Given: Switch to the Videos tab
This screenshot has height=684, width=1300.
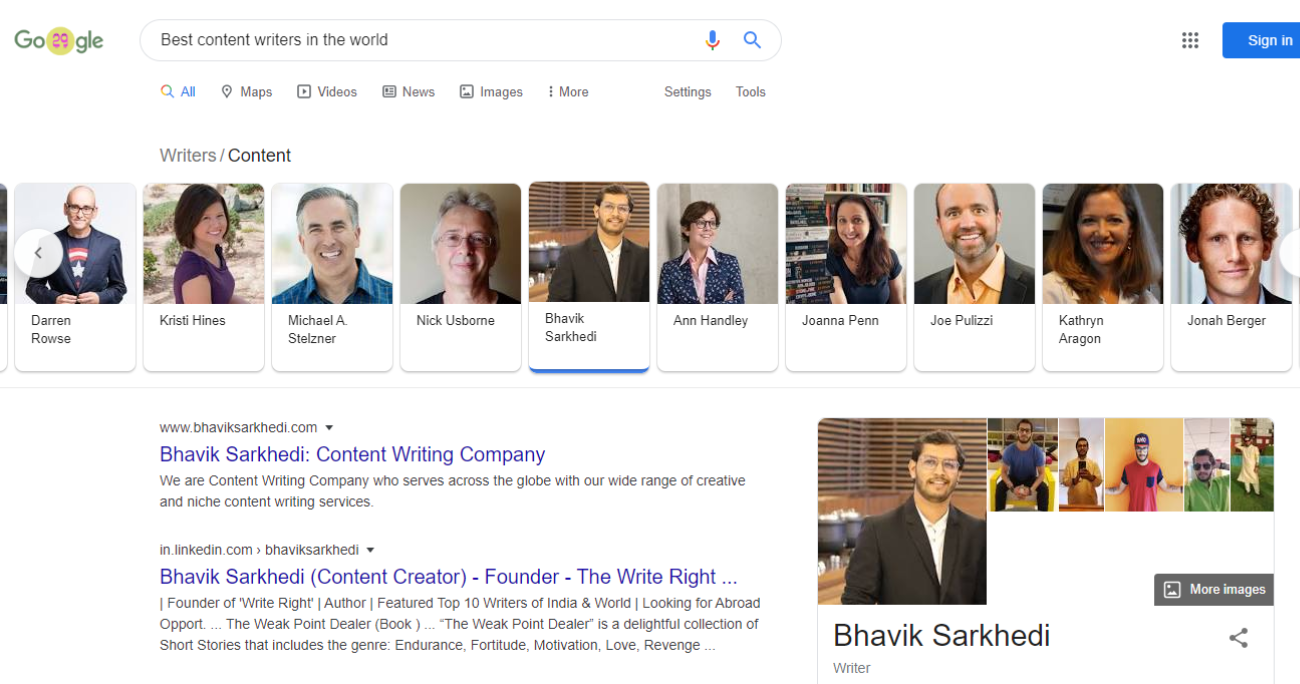Looking at the screenshot, I should click(x=327, y=92).
